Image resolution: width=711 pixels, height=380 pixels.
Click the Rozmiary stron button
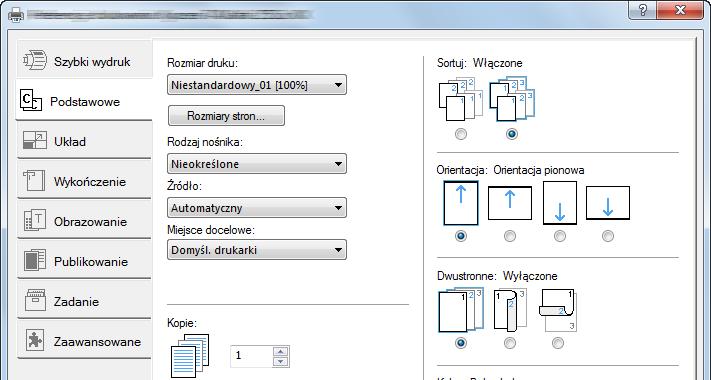pos(226,116)
